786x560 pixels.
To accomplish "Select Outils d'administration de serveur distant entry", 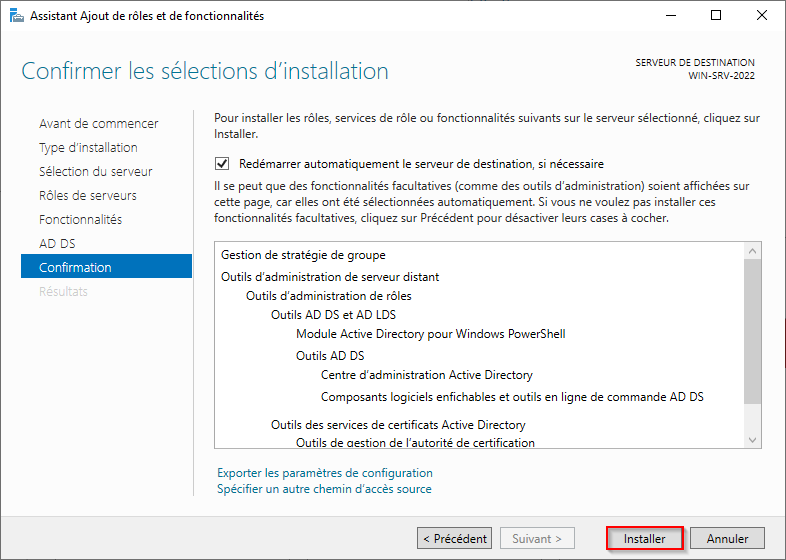I will tap(330, 277).
